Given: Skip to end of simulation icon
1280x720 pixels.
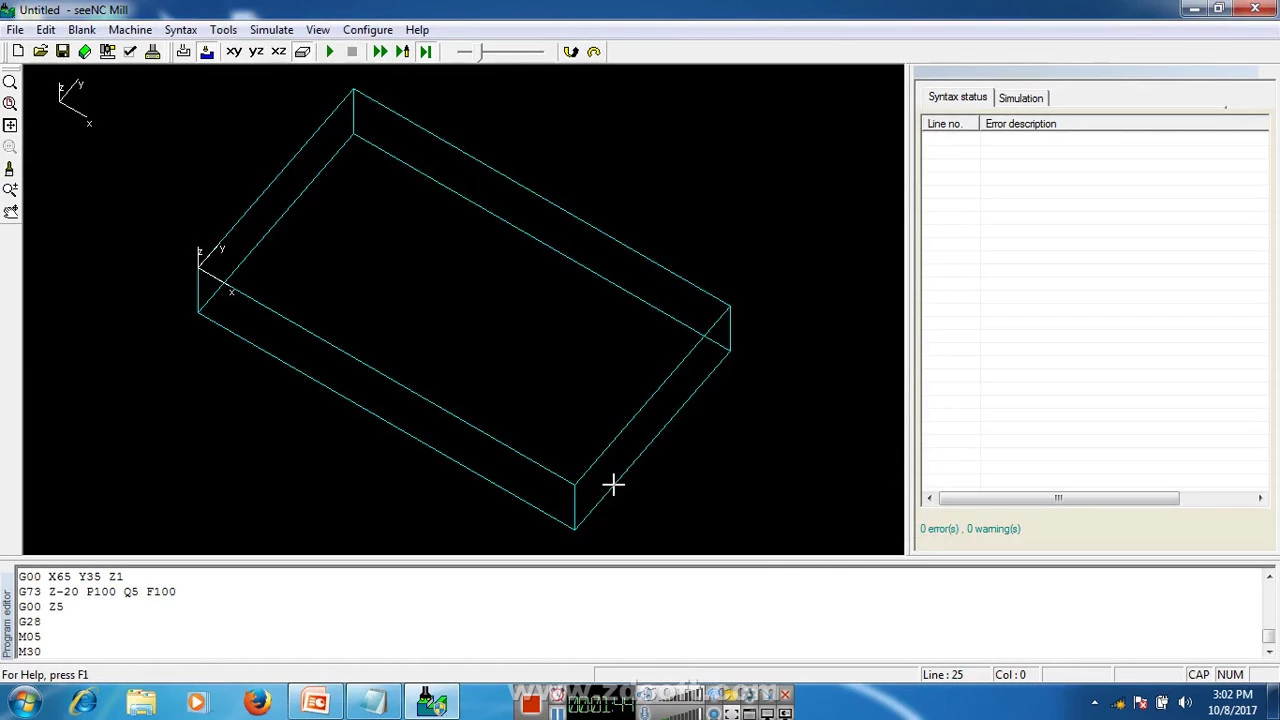Looking at the screenshot, I should 426,52.
